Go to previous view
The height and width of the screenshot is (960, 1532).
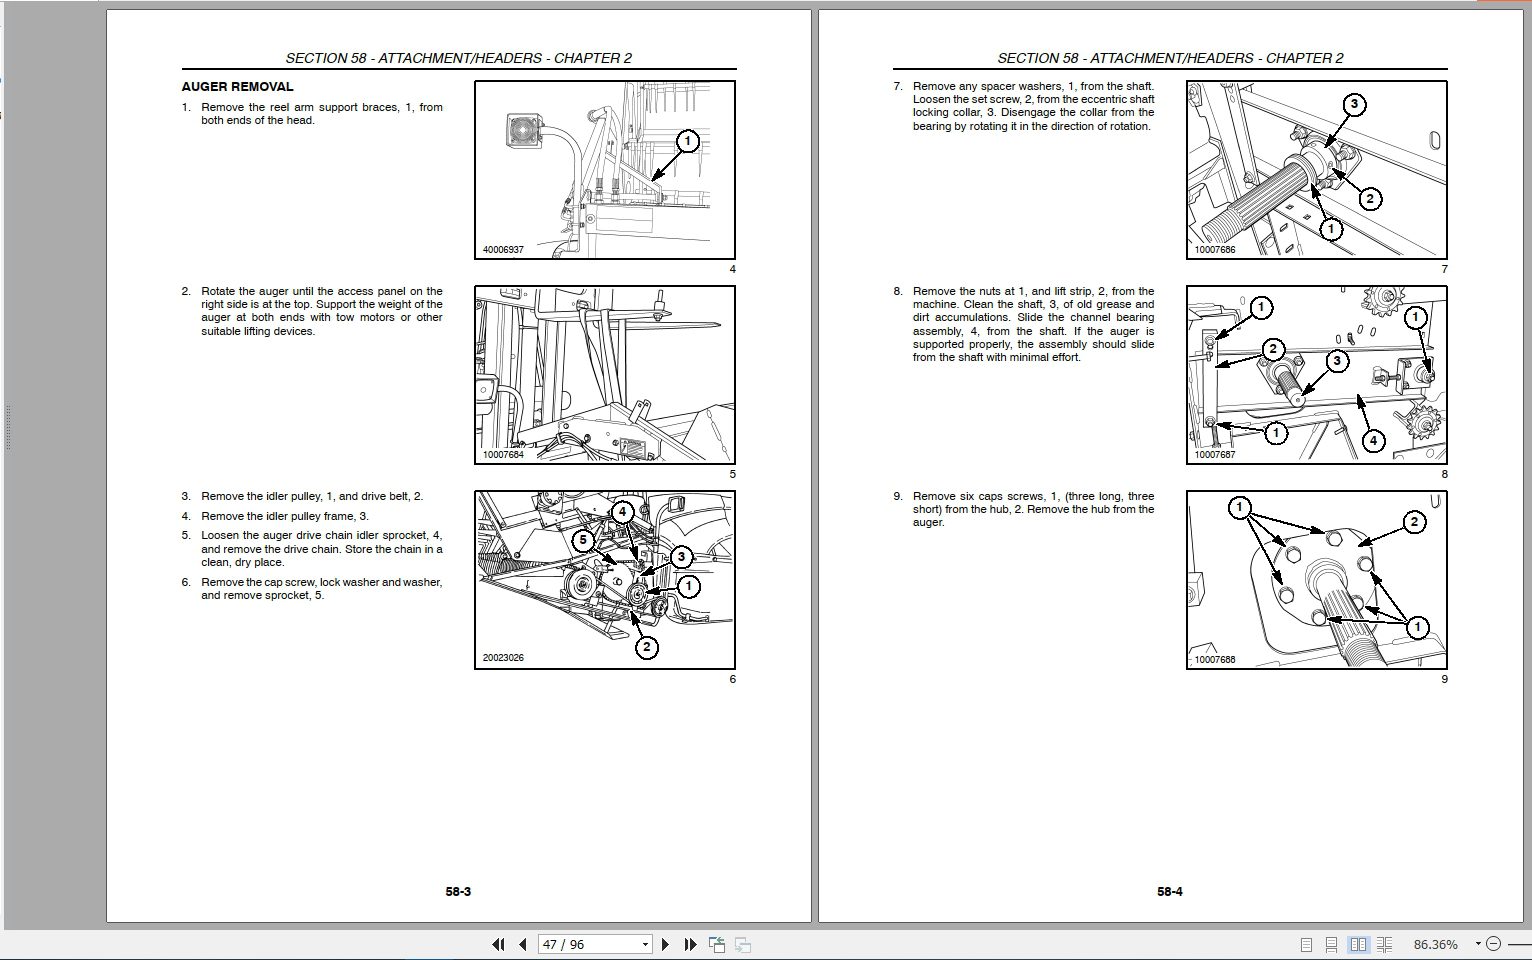click(717, 944)
